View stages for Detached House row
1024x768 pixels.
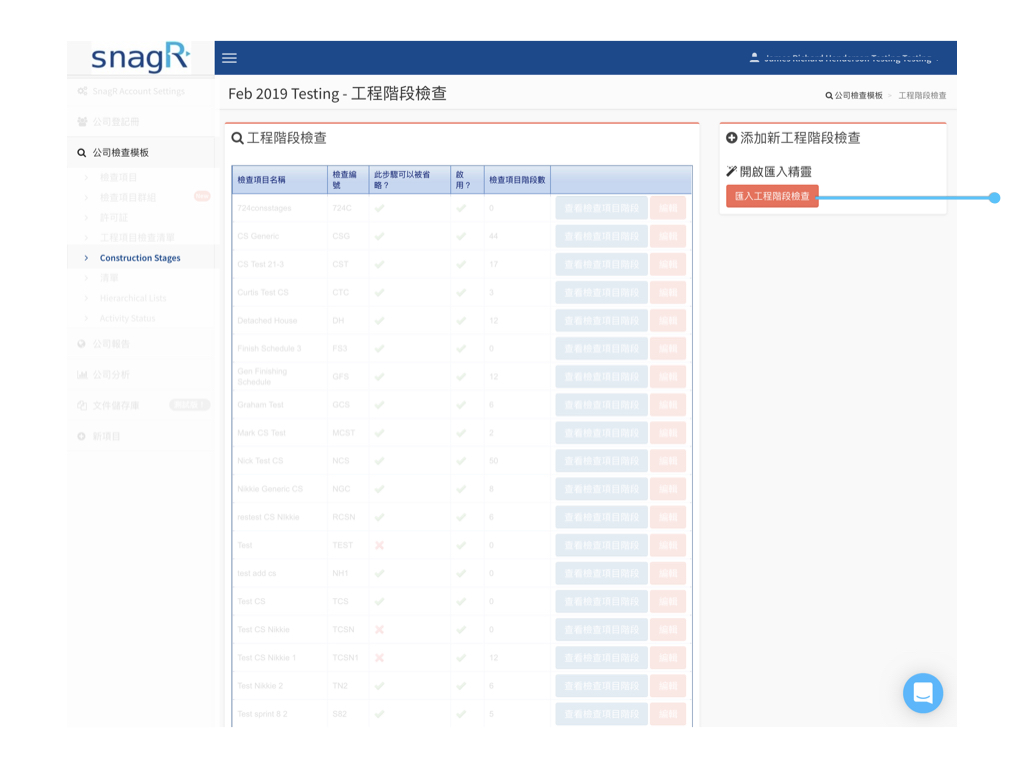point(601,321)
